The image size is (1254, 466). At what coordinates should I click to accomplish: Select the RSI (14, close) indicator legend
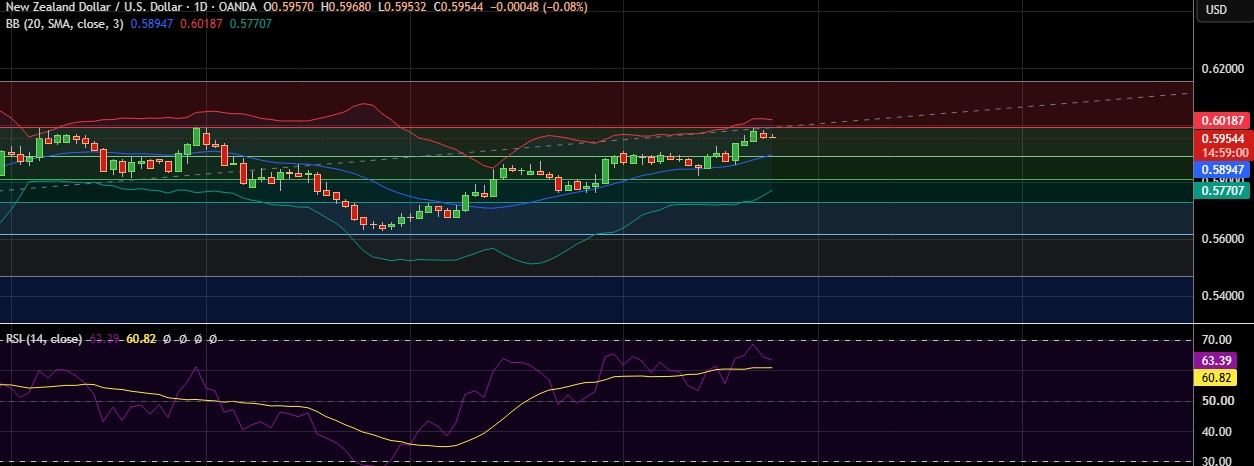44,339
